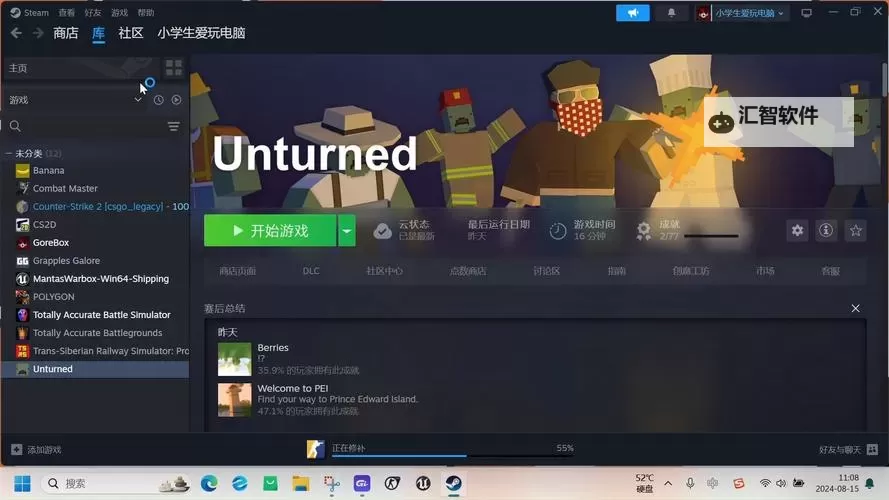Open the 点数商店 link
This screenshot has height=500, width=889.
[x=468, y=271]
